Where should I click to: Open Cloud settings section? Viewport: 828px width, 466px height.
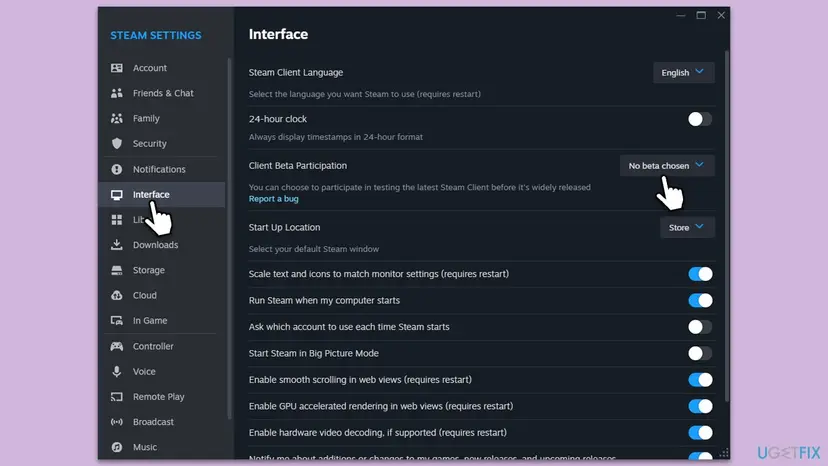pyautogui.click(x=164, y=295)
